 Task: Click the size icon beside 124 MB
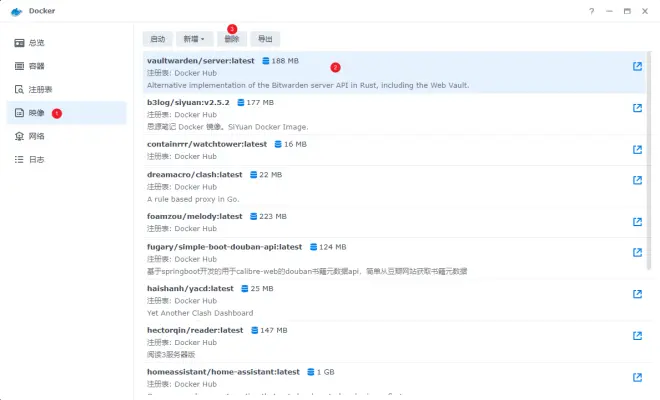[314, 247]
